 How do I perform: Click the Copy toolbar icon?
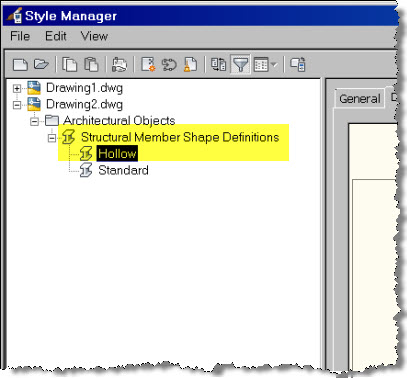(70, 64)
